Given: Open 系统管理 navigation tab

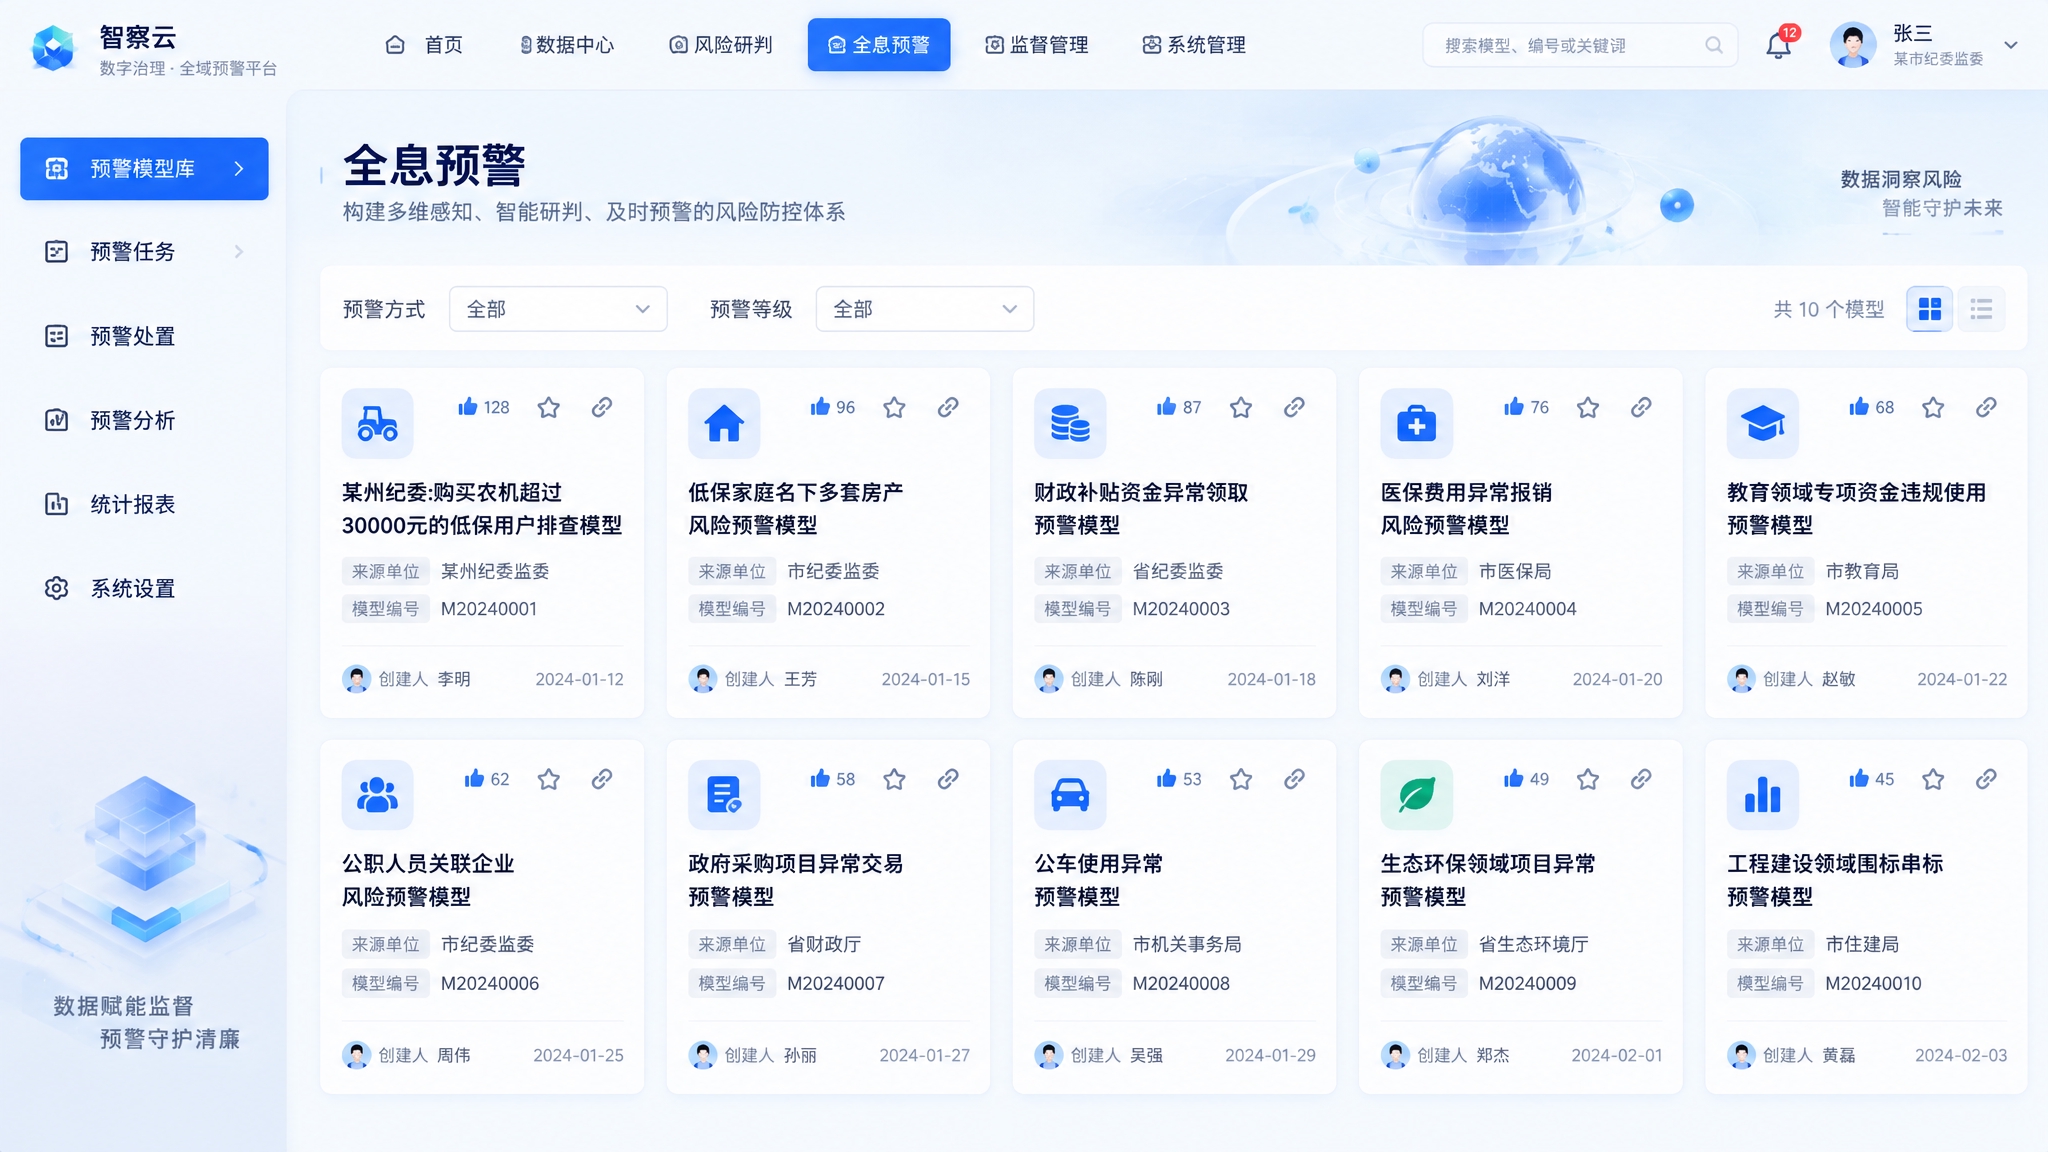Looking at the screenshot, I should click(x=1194, y=45).
